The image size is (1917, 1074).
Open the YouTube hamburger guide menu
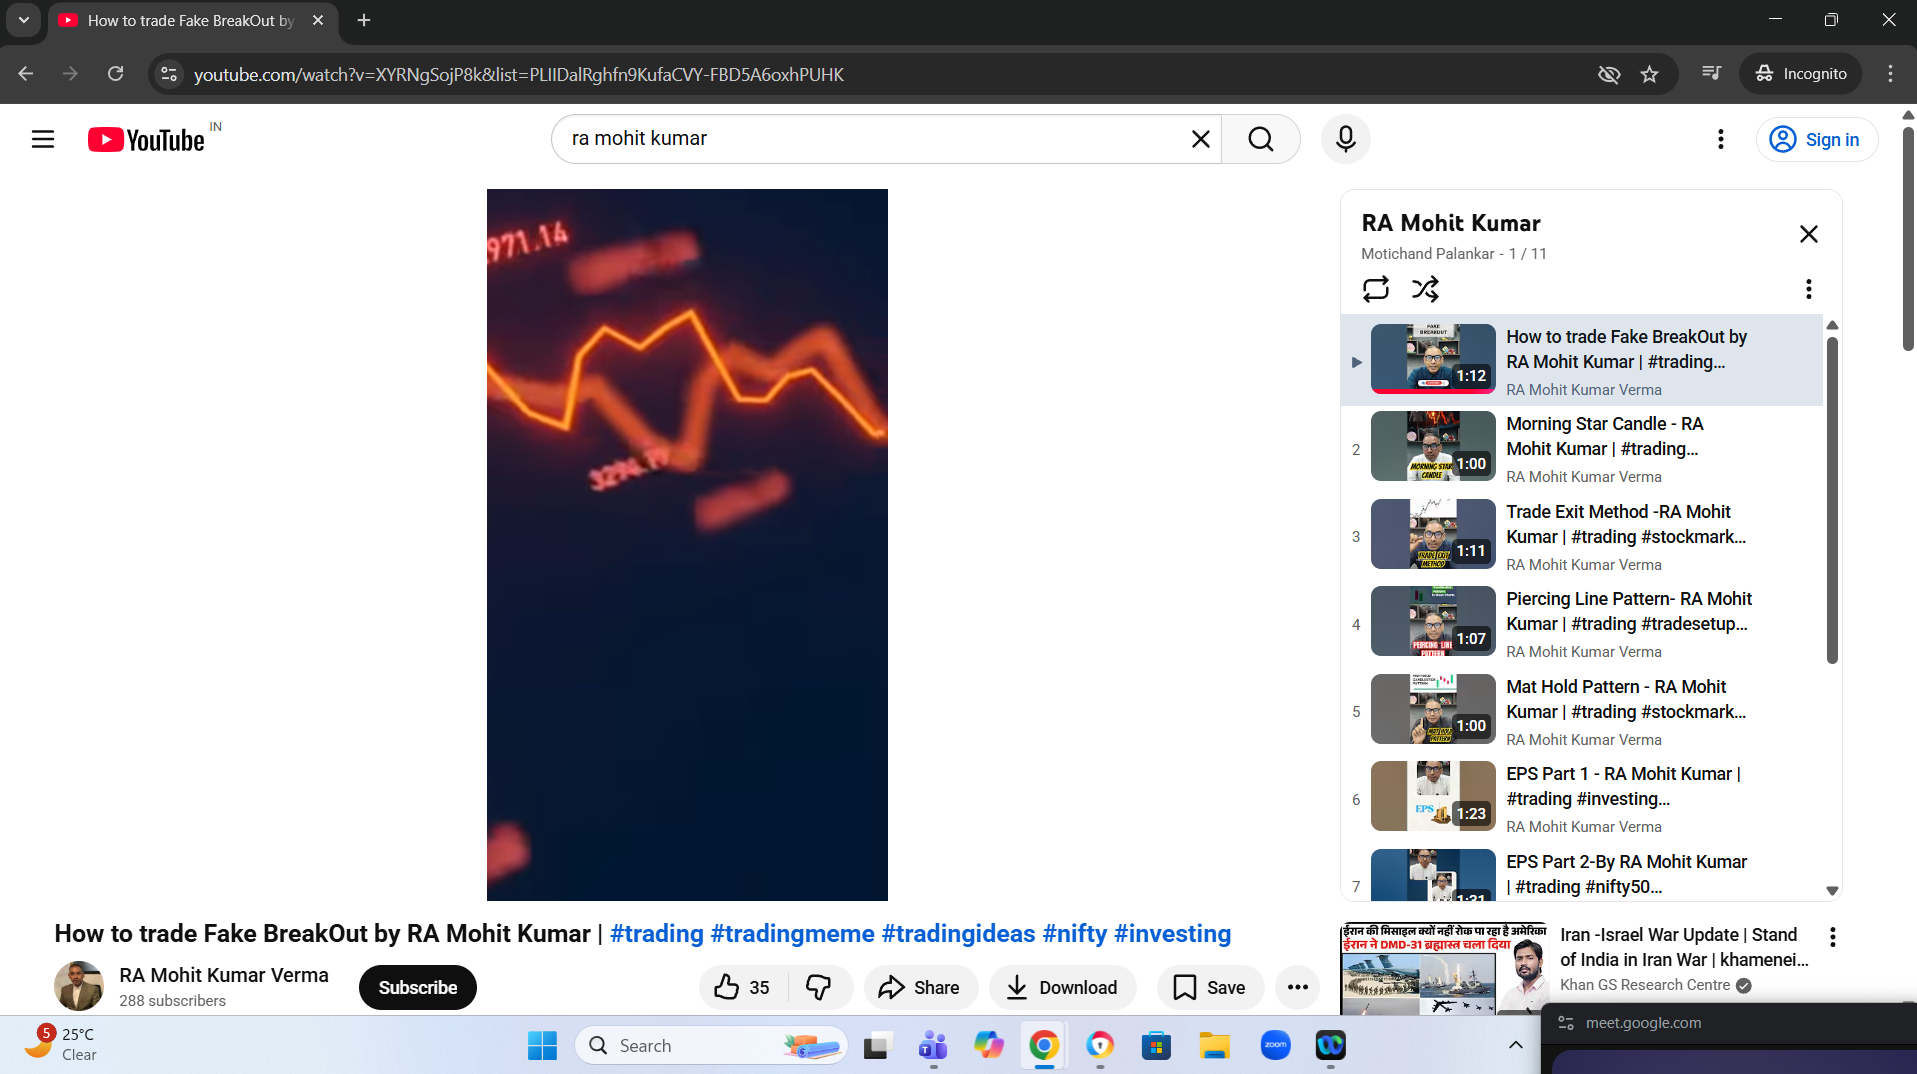[43, 139]
